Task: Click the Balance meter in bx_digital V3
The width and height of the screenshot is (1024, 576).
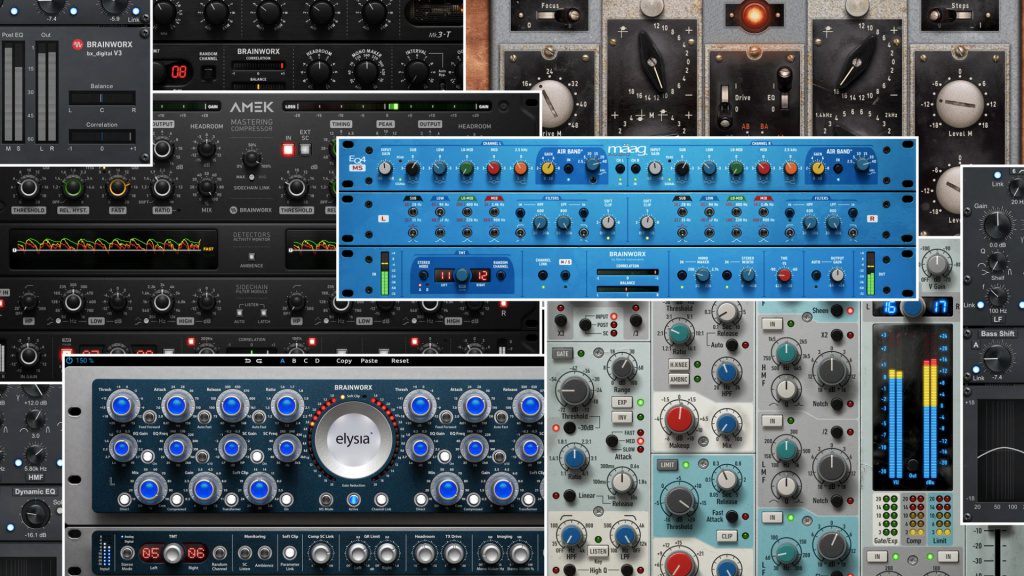Action: pyautogui.click(x=102, y=98)
